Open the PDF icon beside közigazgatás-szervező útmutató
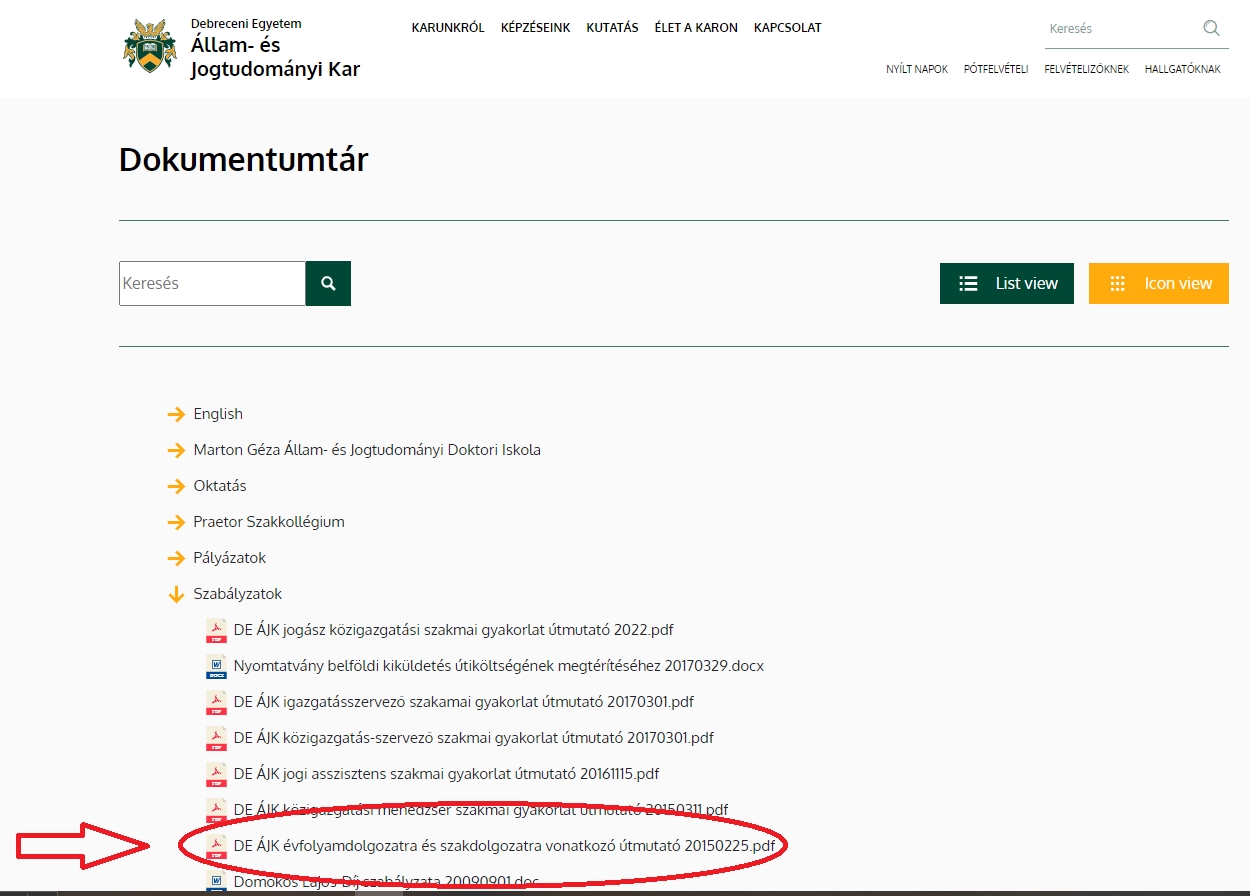Image resolution: width=1250 pixels, height=896 pixels. [217, 738]
